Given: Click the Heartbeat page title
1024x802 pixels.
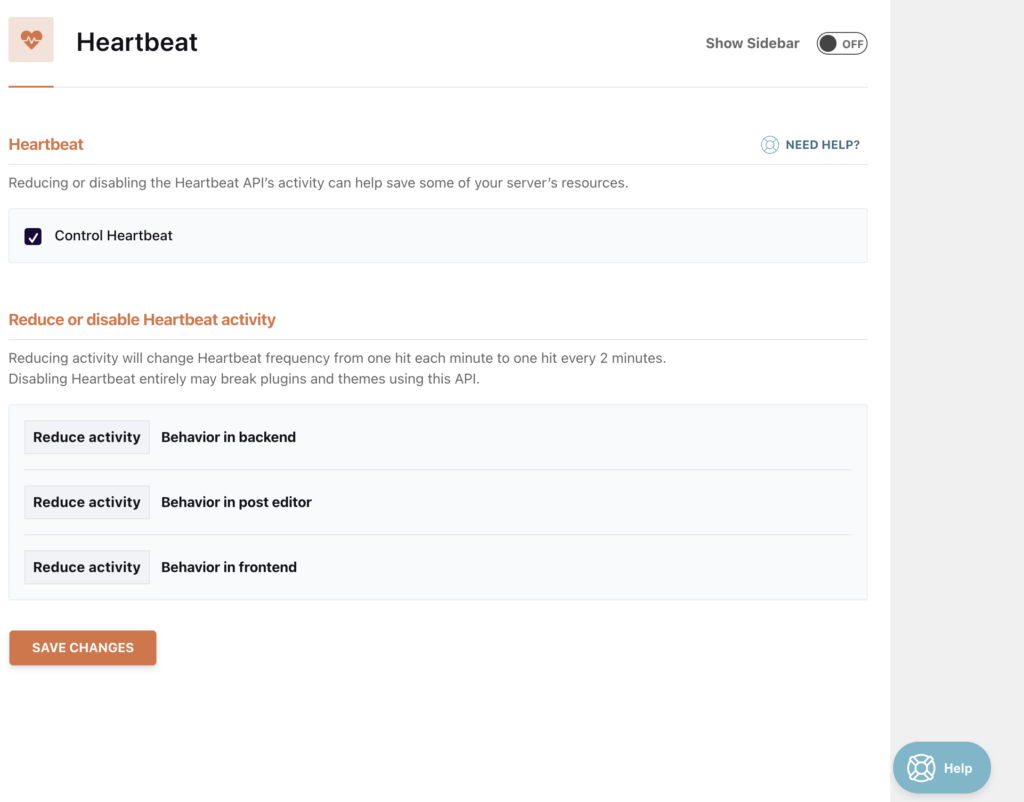Looking at the screenshot, I should (x=136, y=42).
